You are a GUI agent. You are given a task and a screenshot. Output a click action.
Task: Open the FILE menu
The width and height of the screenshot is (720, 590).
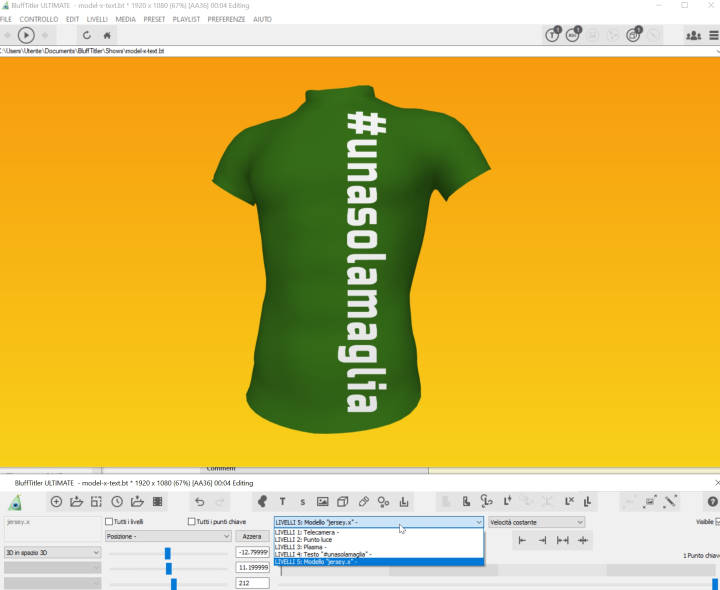point(6,19)
